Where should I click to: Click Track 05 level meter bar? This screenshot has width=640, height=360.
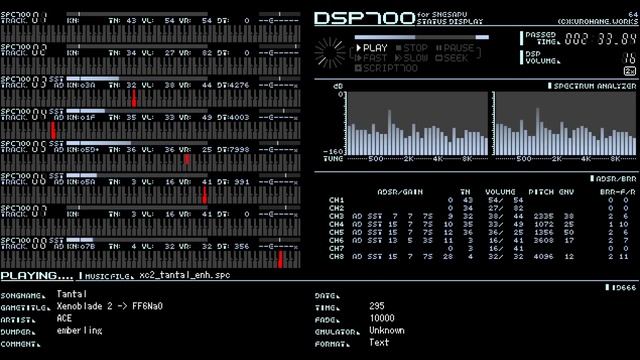coord(137,143)
